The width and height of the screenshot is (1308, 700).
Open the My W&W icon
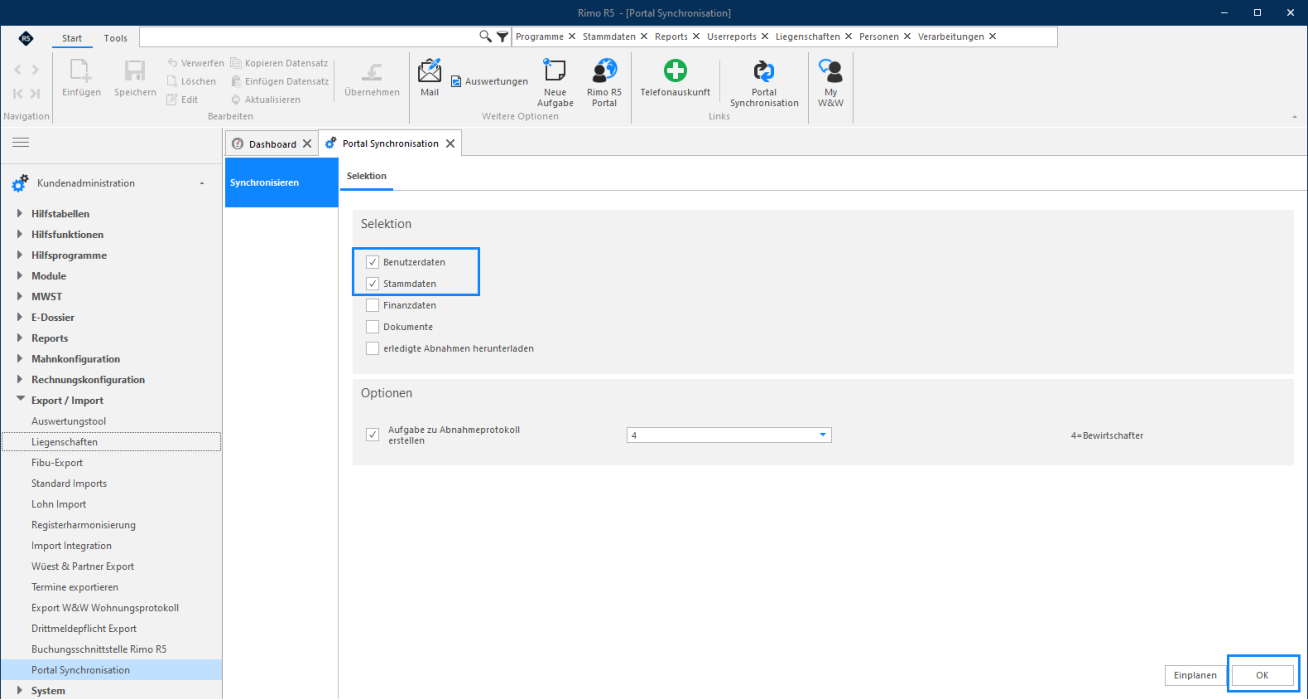tap(830, 82)
